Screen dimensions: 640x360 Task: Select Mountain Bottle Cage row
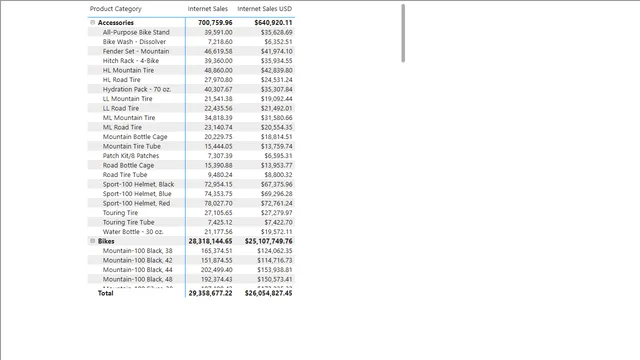[191, 136]
